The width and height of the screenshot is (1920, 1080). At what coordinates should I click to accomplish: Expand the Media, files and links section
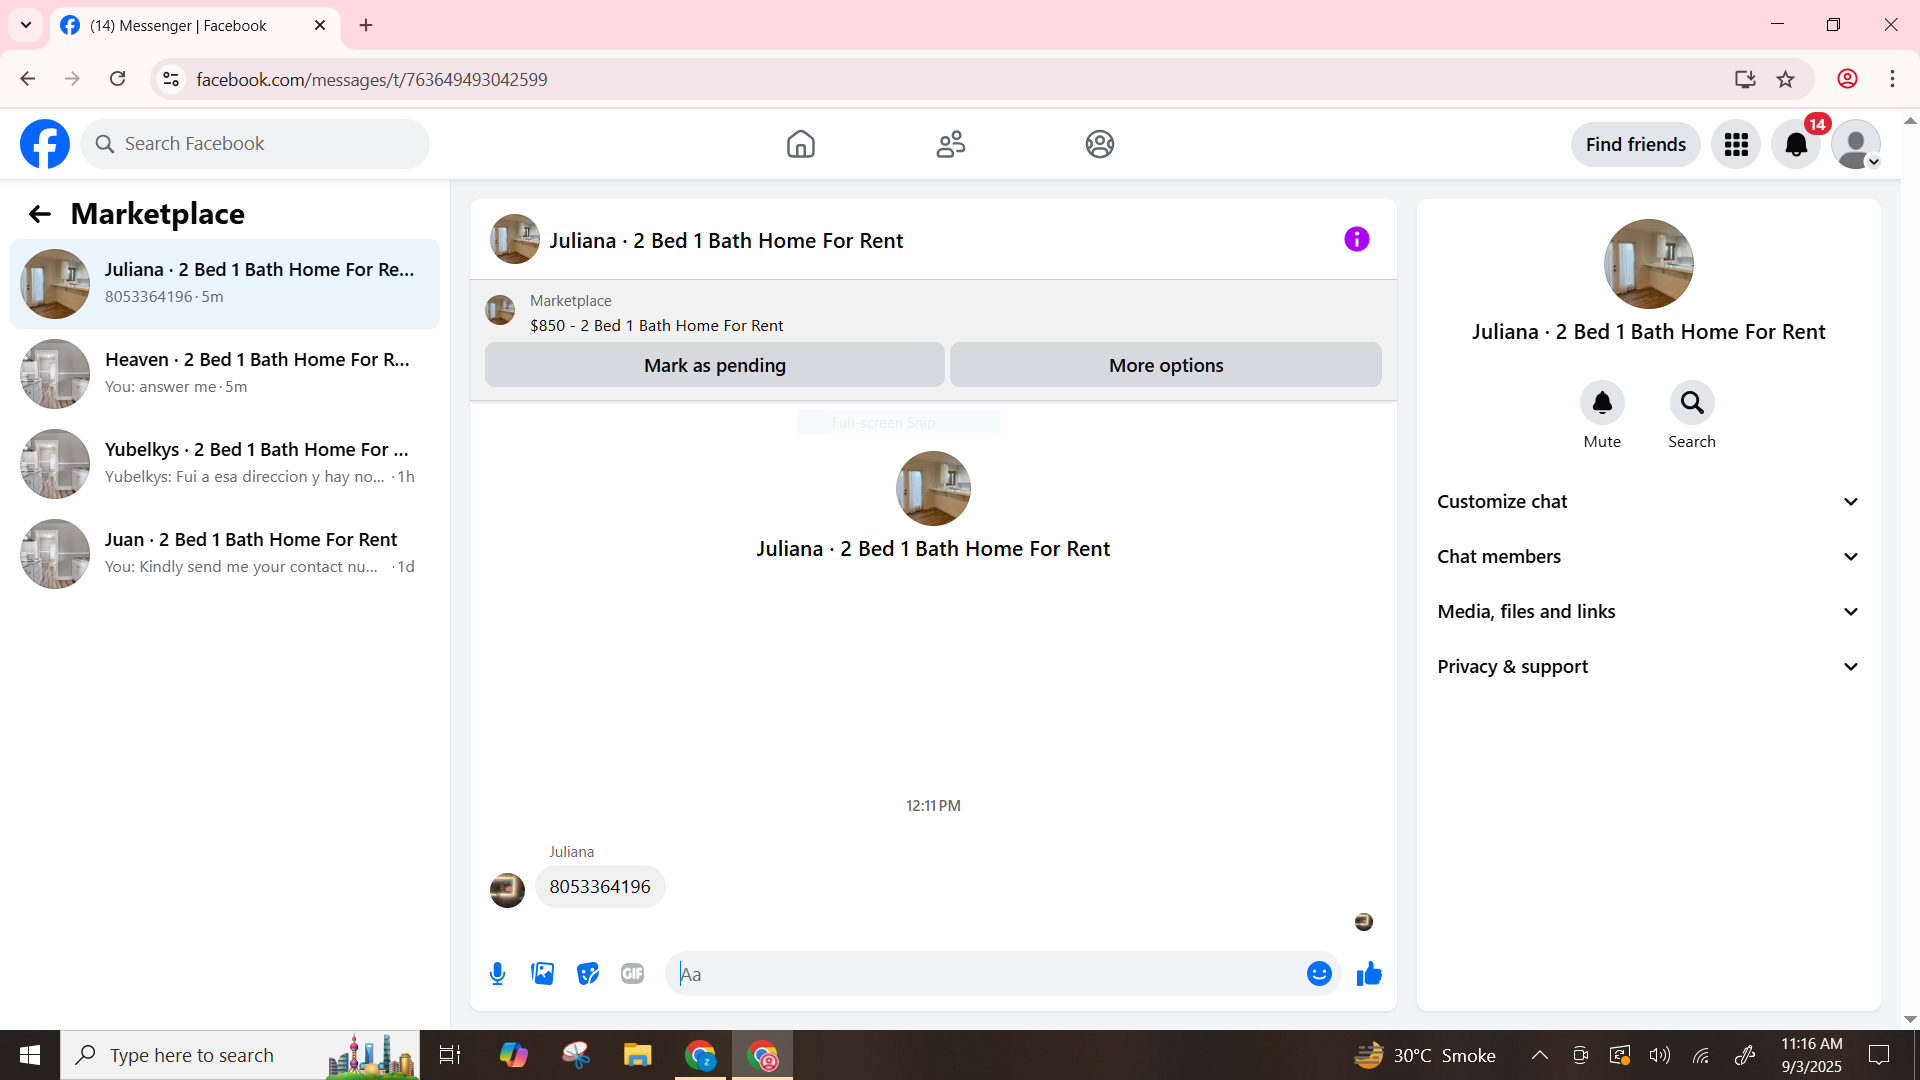tap(1649, 612)
